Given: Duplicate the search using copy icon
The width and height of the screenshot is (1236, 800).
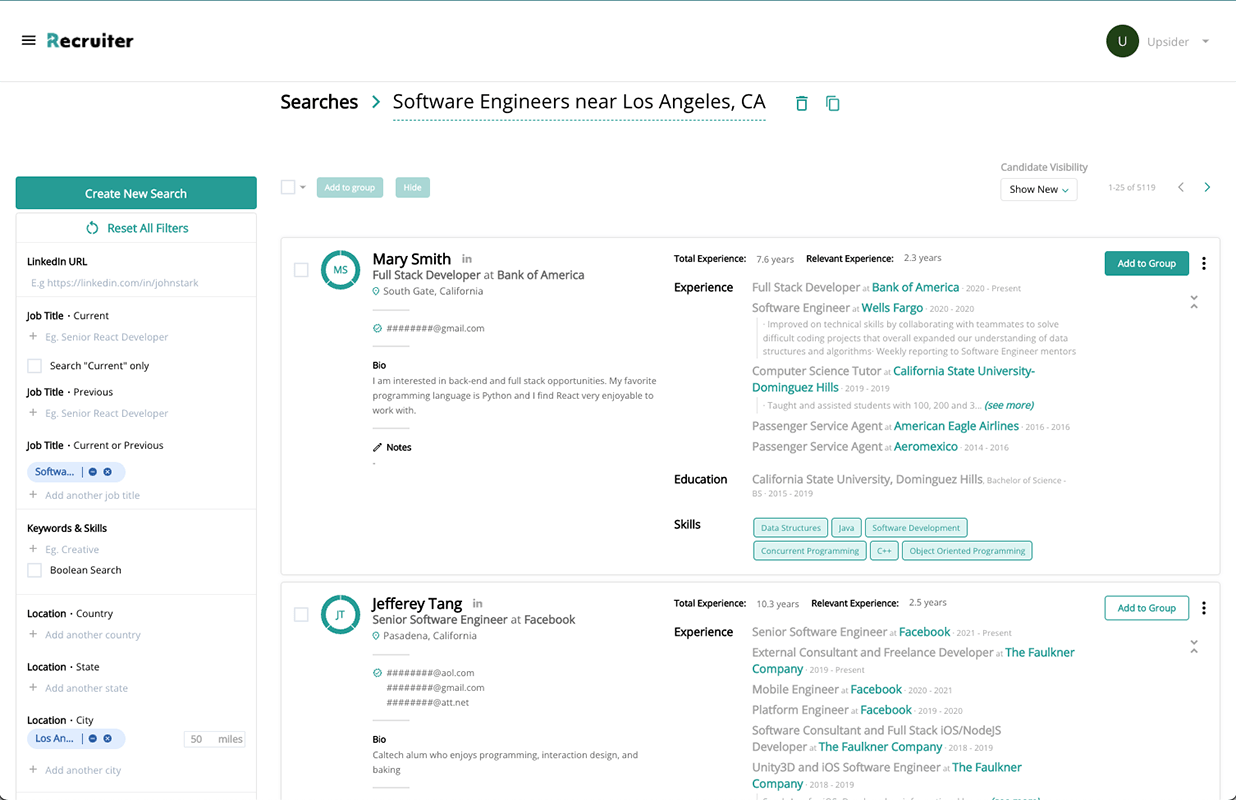Looking at the screenshot, I should 832,103.
